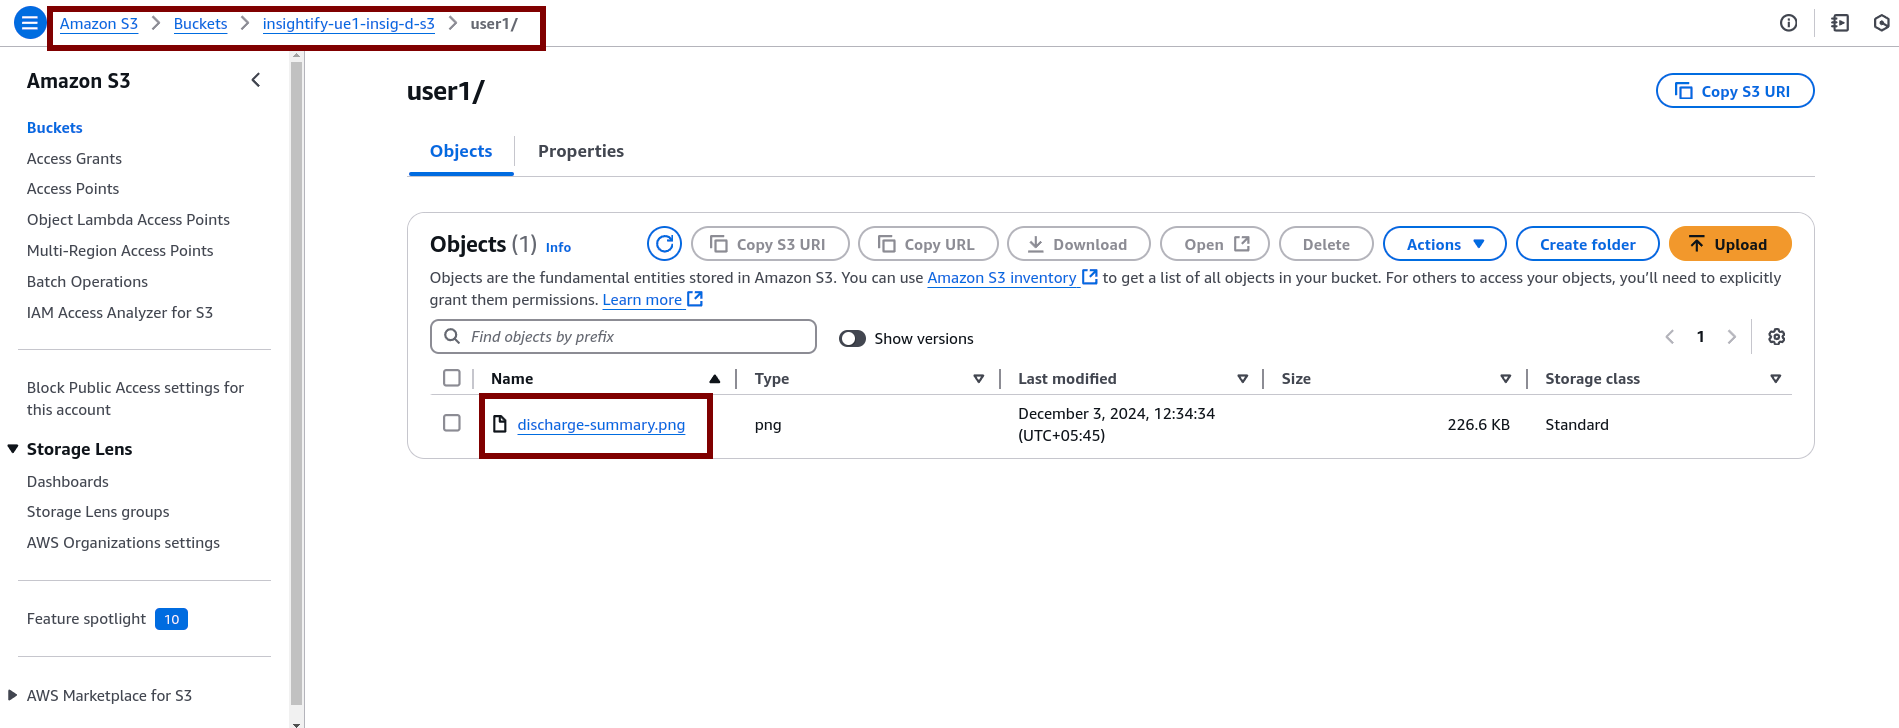Image resolution: width=1899 pixels, height=728 pixels.
Task: Collapse the Amazon S3 sidebar with the chevron
Action: coord(256,80)
